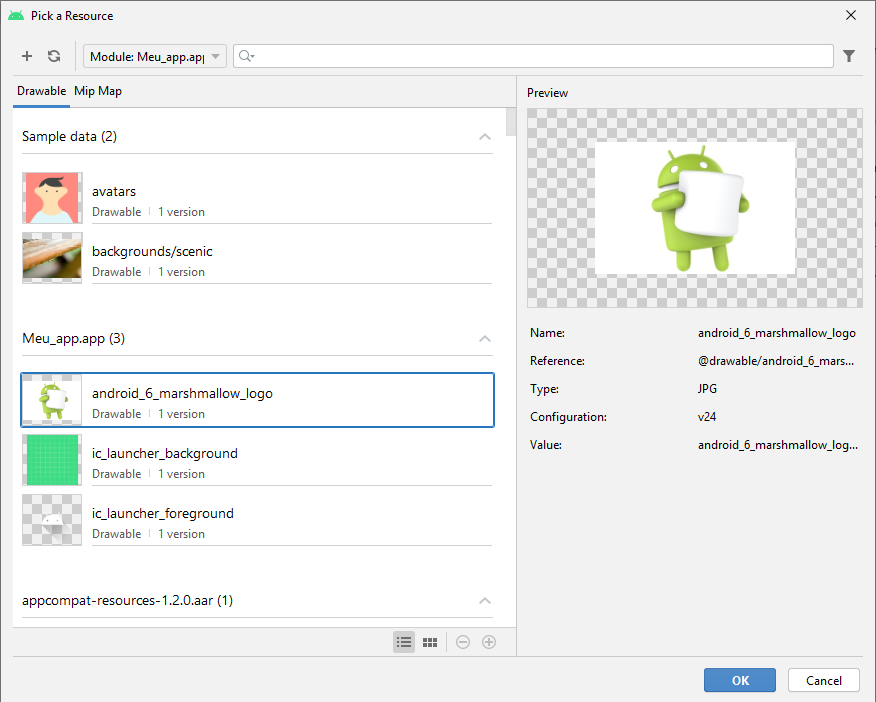
Task: Click the zoom out minus icon
Action: pyautogui.click(x=463, y=642)
